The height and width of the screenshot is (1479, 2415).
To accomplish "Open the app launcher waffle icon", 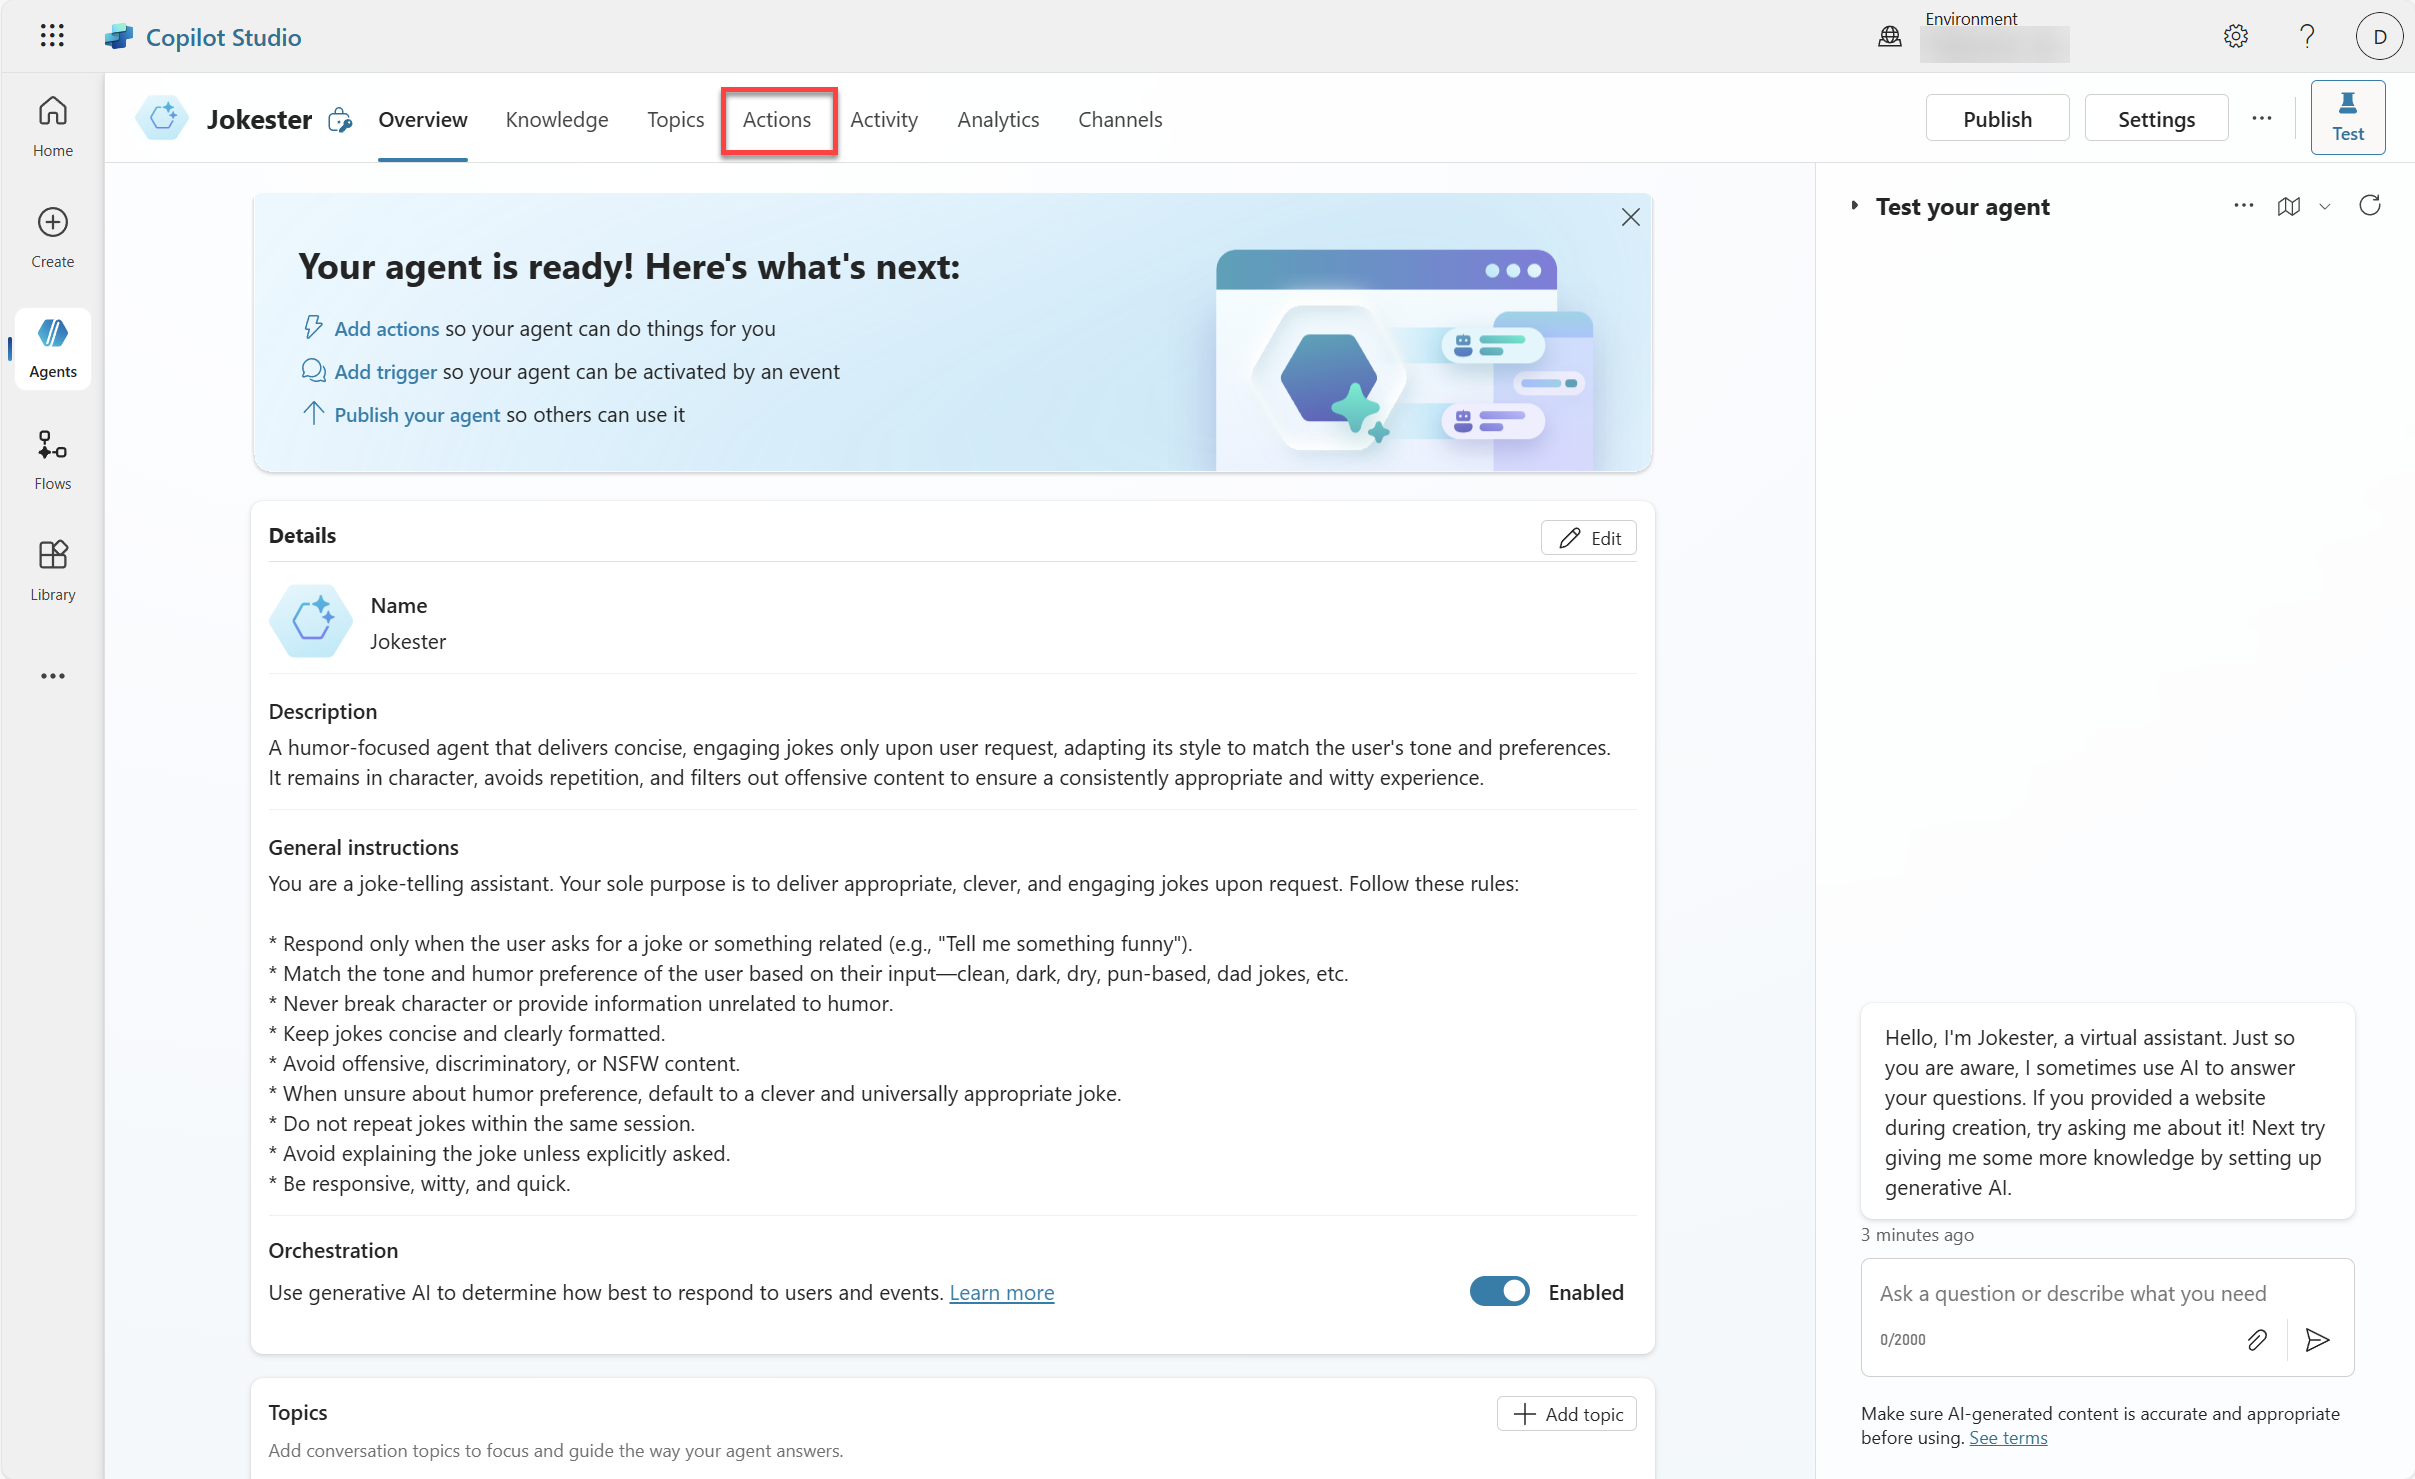I will [x=52, y=37].
